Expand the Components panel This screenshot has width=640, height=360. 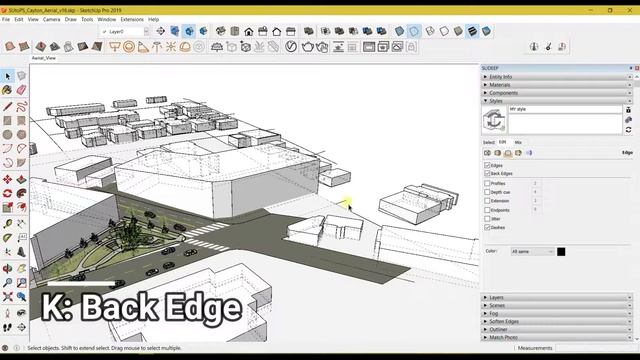(557, 93)
